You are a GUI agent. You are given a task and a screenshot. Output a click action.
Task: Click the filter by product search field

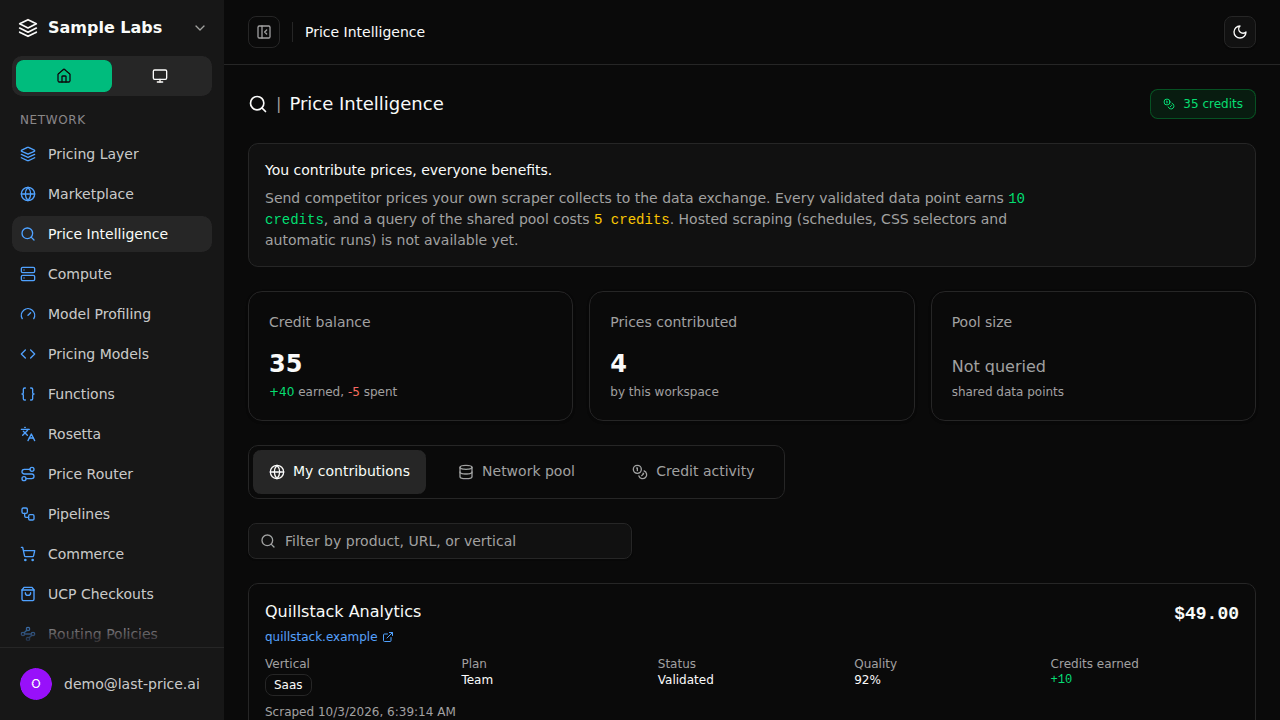(x=440, y=541)
